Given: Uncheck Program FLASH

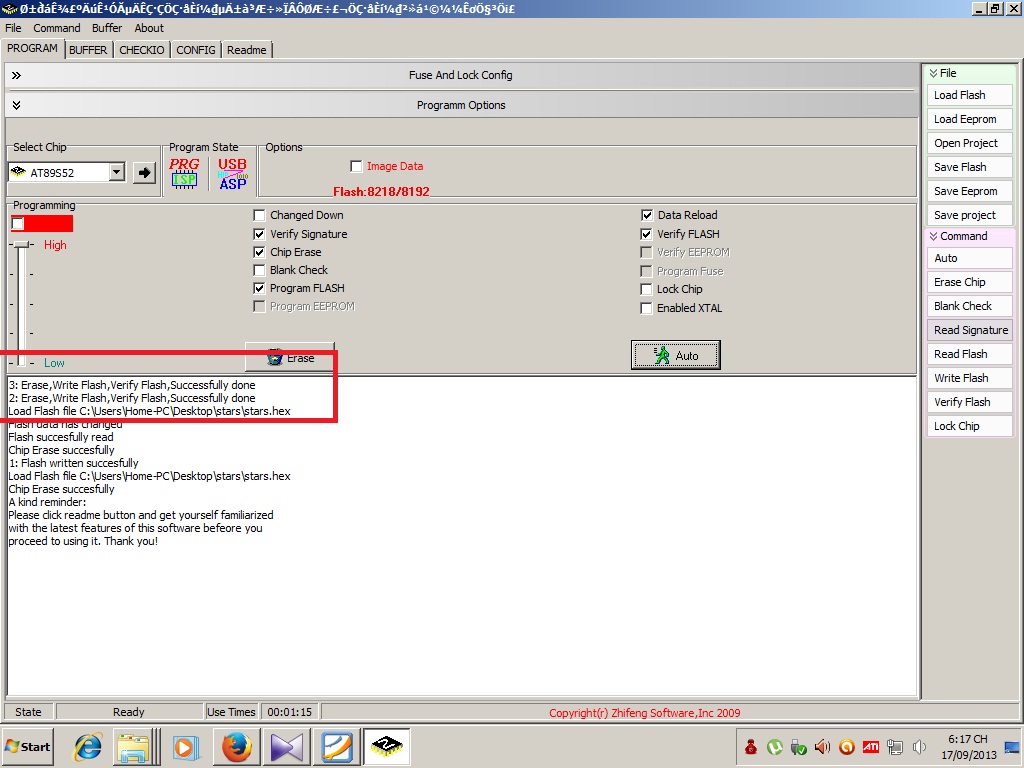Looking at the screenshot, I should click(259, 288).
